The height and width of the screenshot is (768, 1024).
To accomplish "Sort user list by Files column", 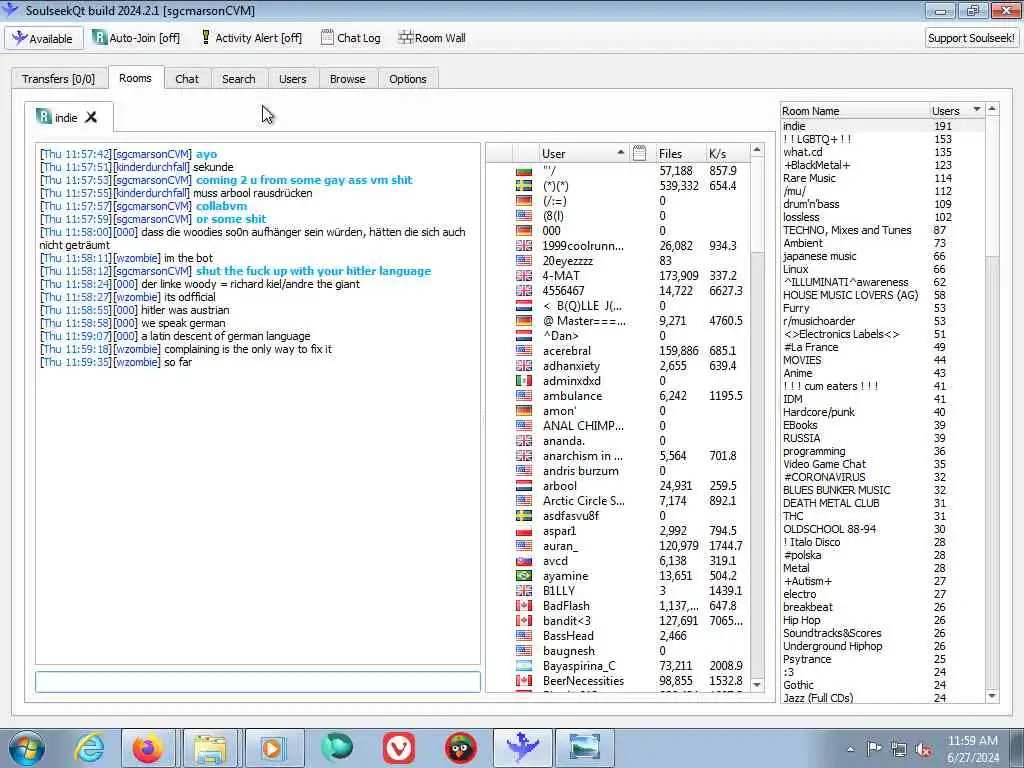I will tap(678, 153).
